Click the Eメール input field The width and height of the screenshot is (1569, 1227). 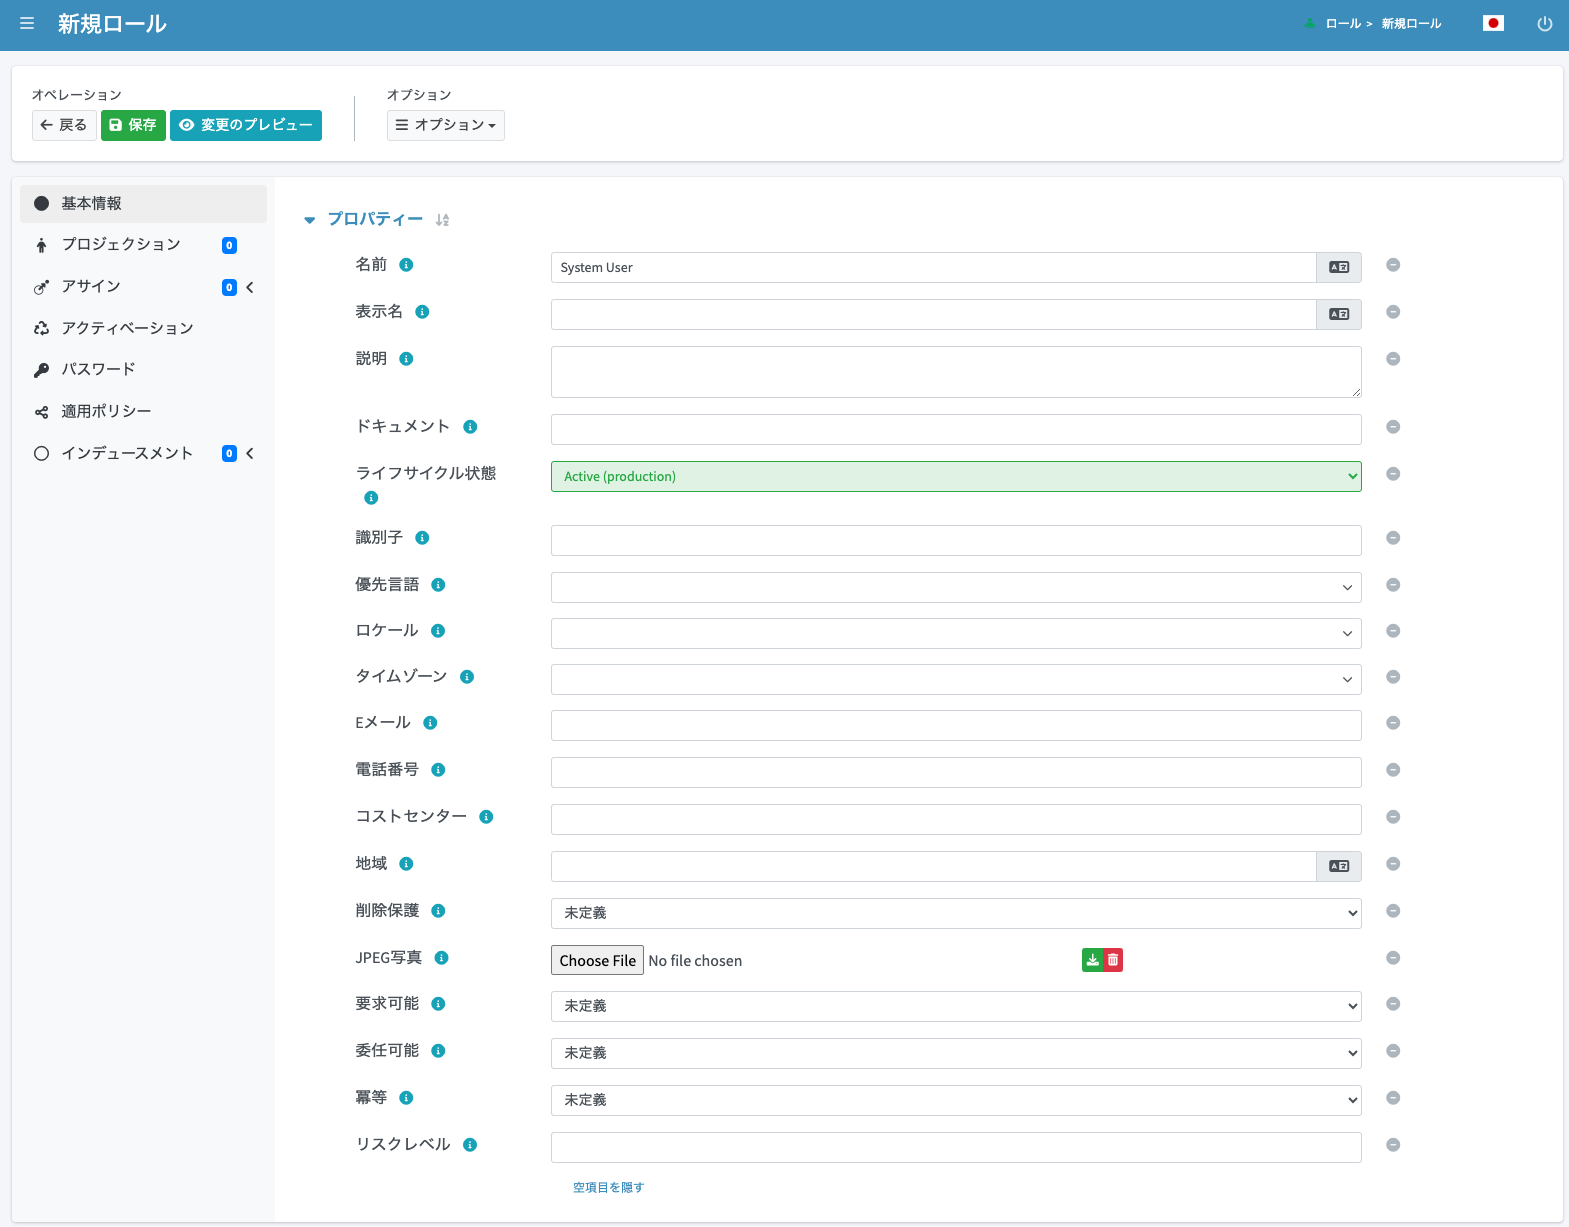pyautogui.click(x=956, y=725)
